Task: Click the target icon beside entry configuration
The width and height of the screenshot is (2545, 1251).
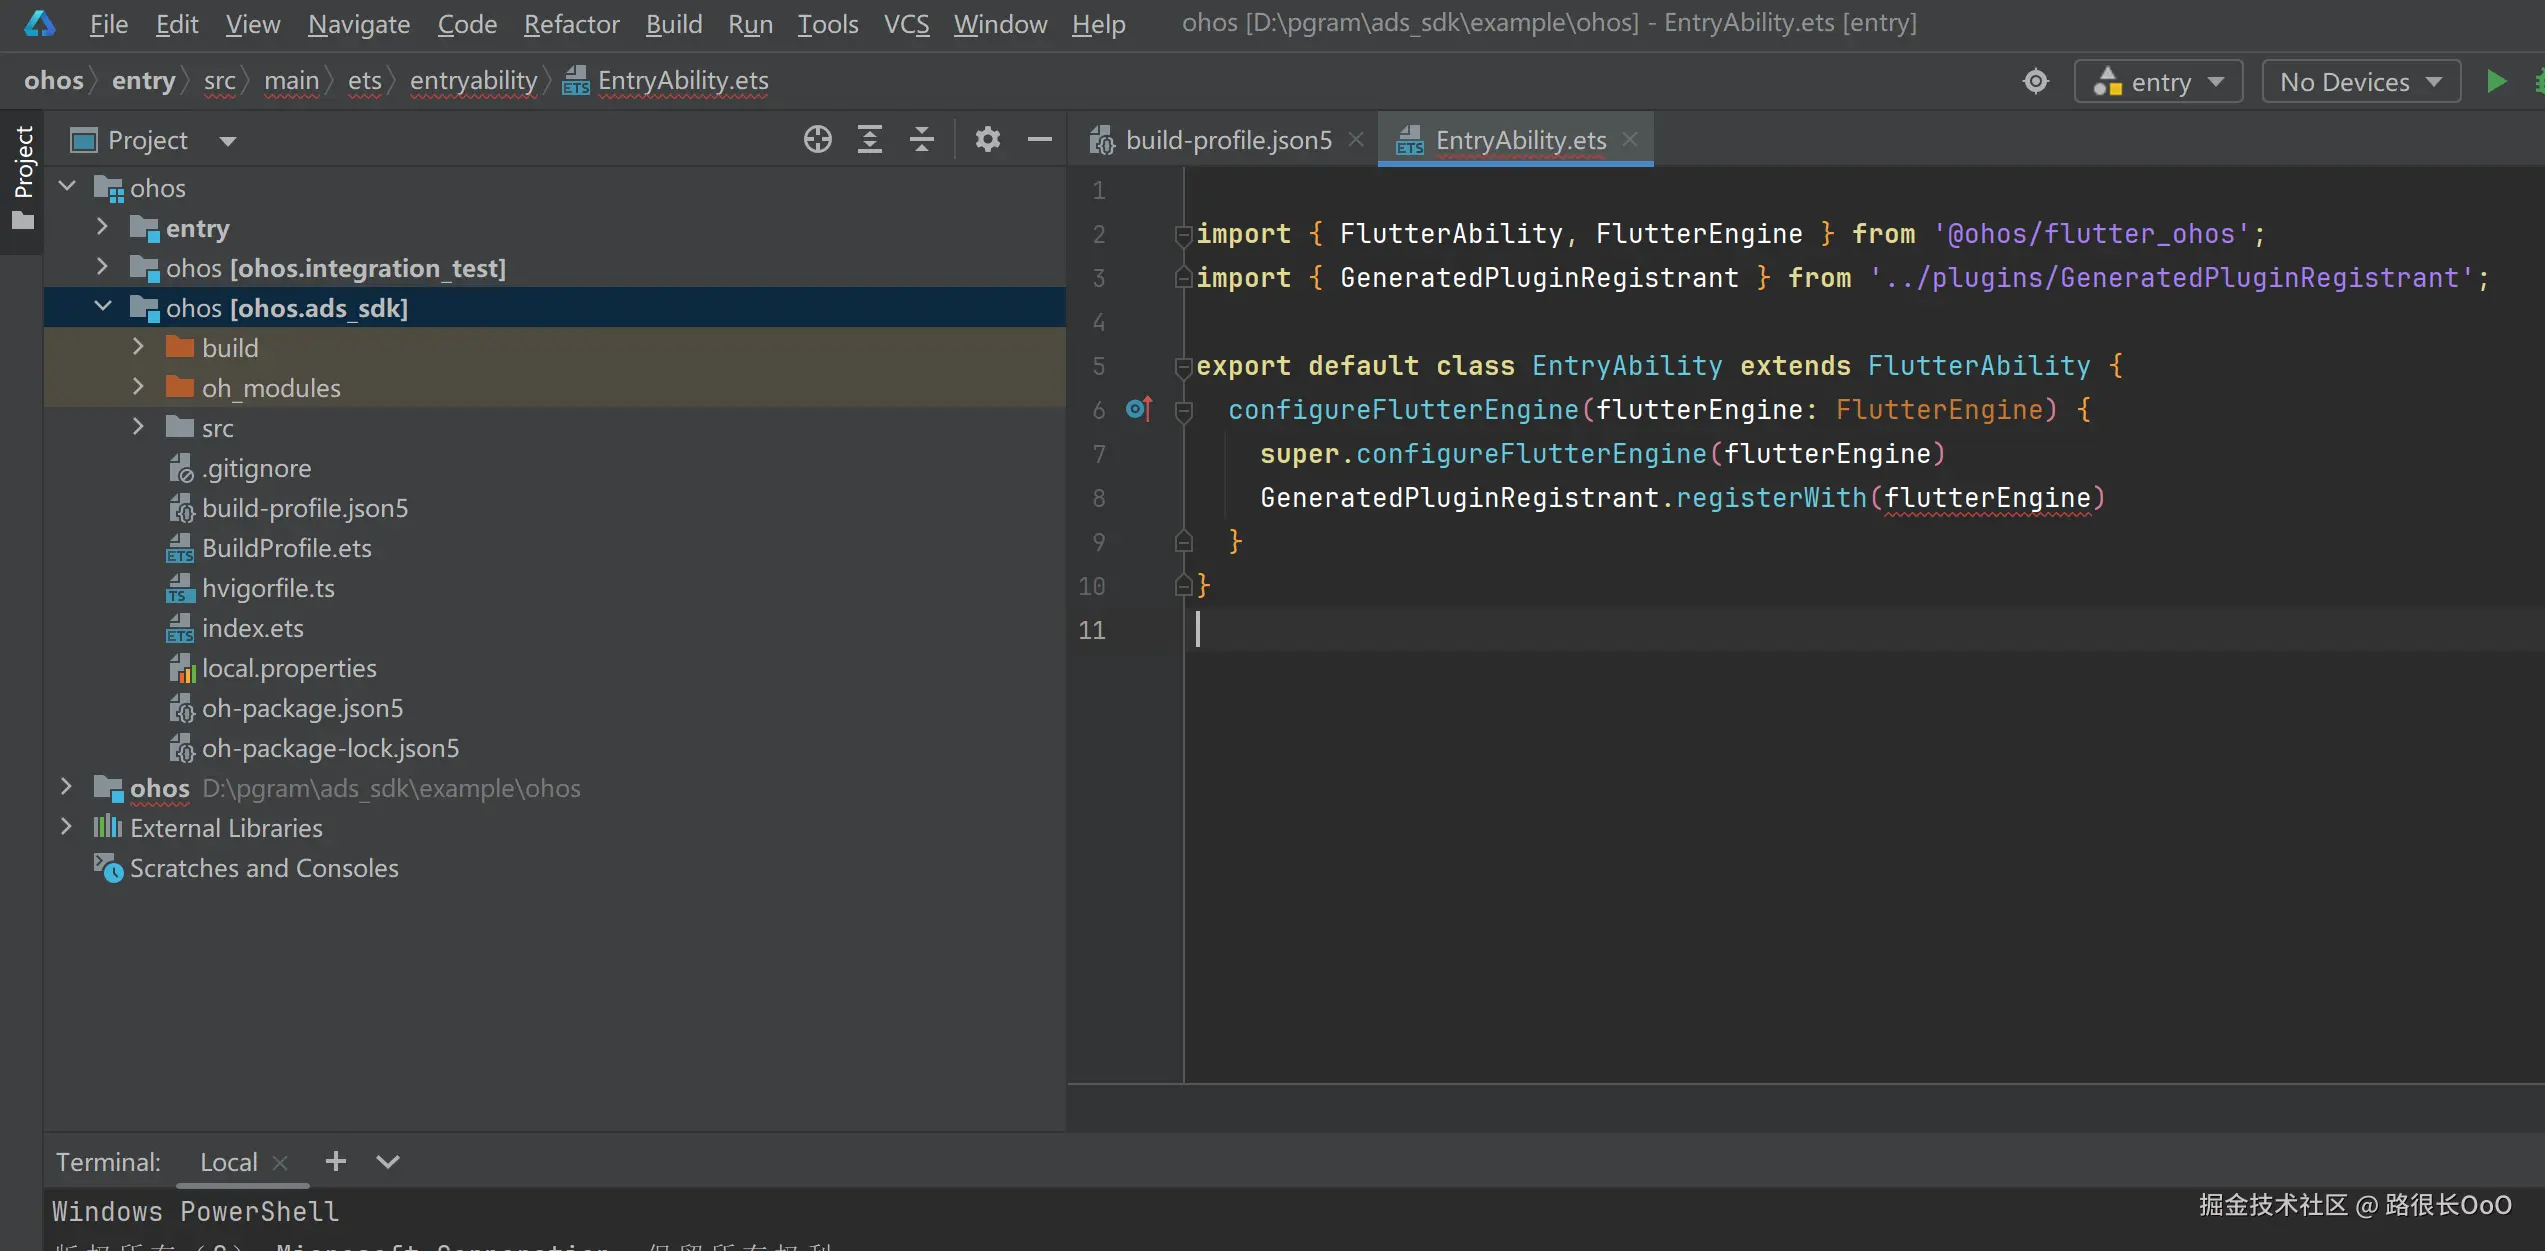Action: pos(2035,82)
